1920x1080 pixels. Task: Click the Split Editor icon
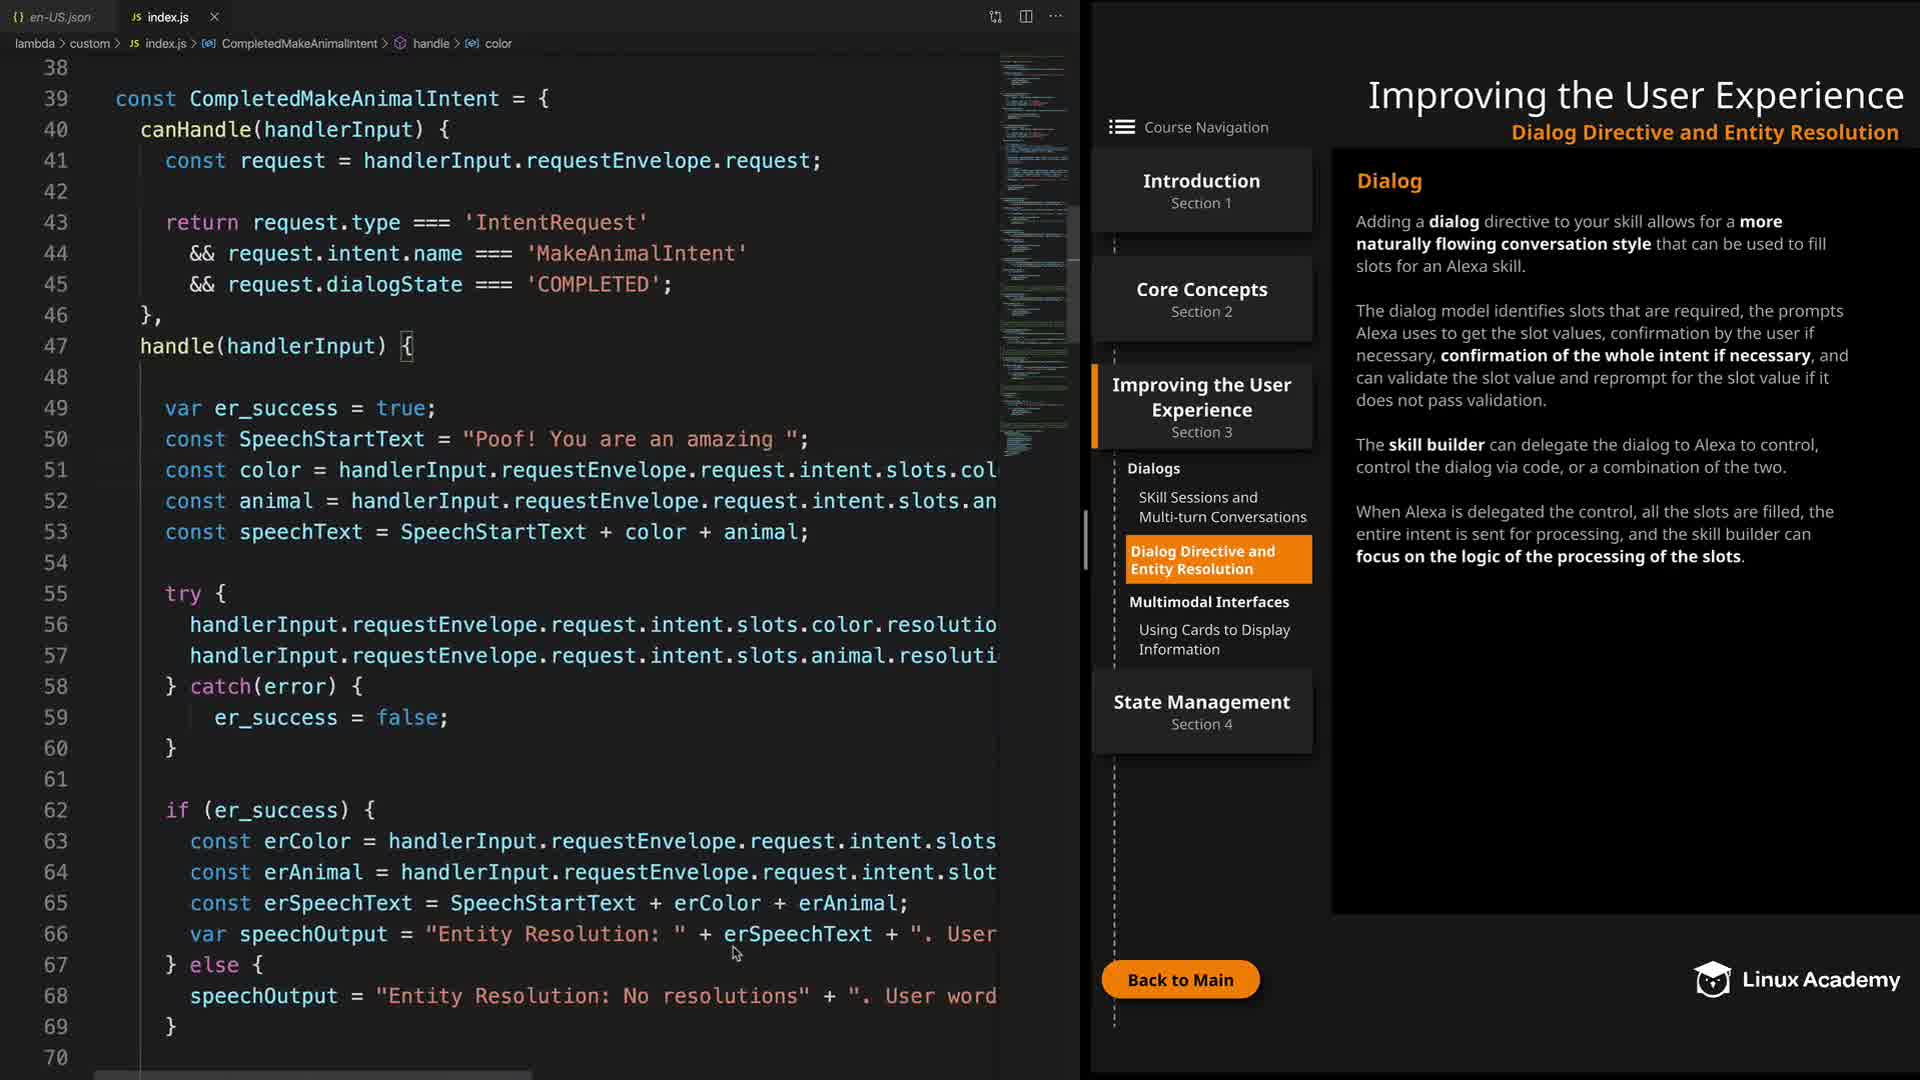pos(1026,16)
